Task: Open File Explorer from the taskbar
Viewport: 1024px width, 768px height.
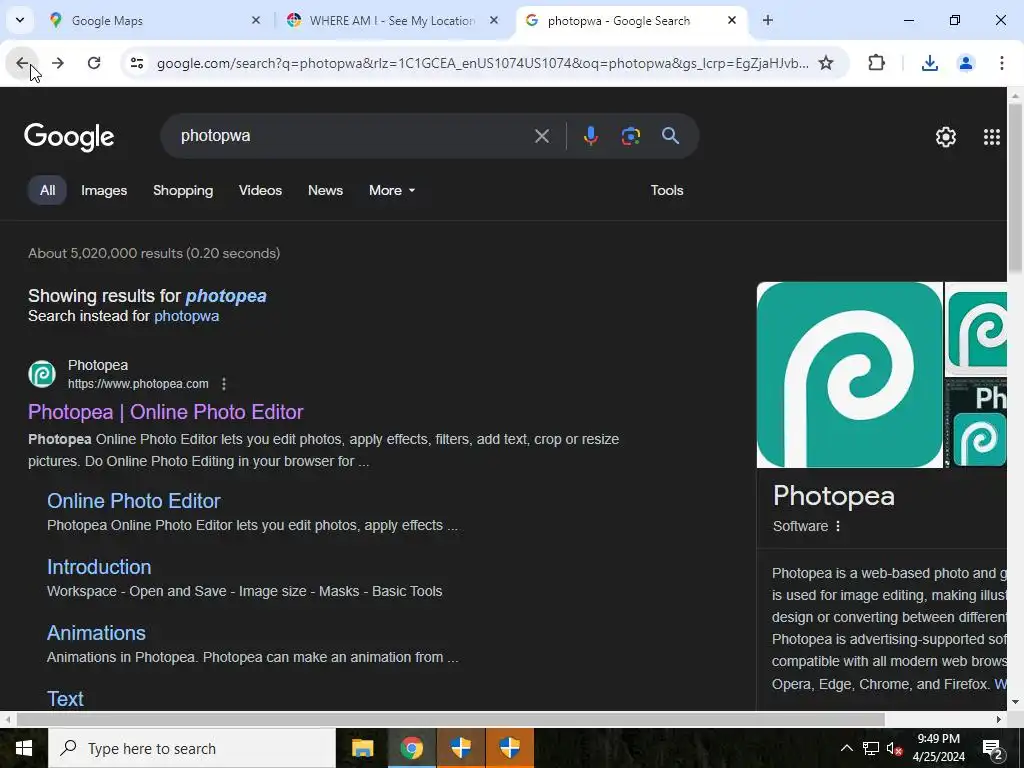Action: 362,748
